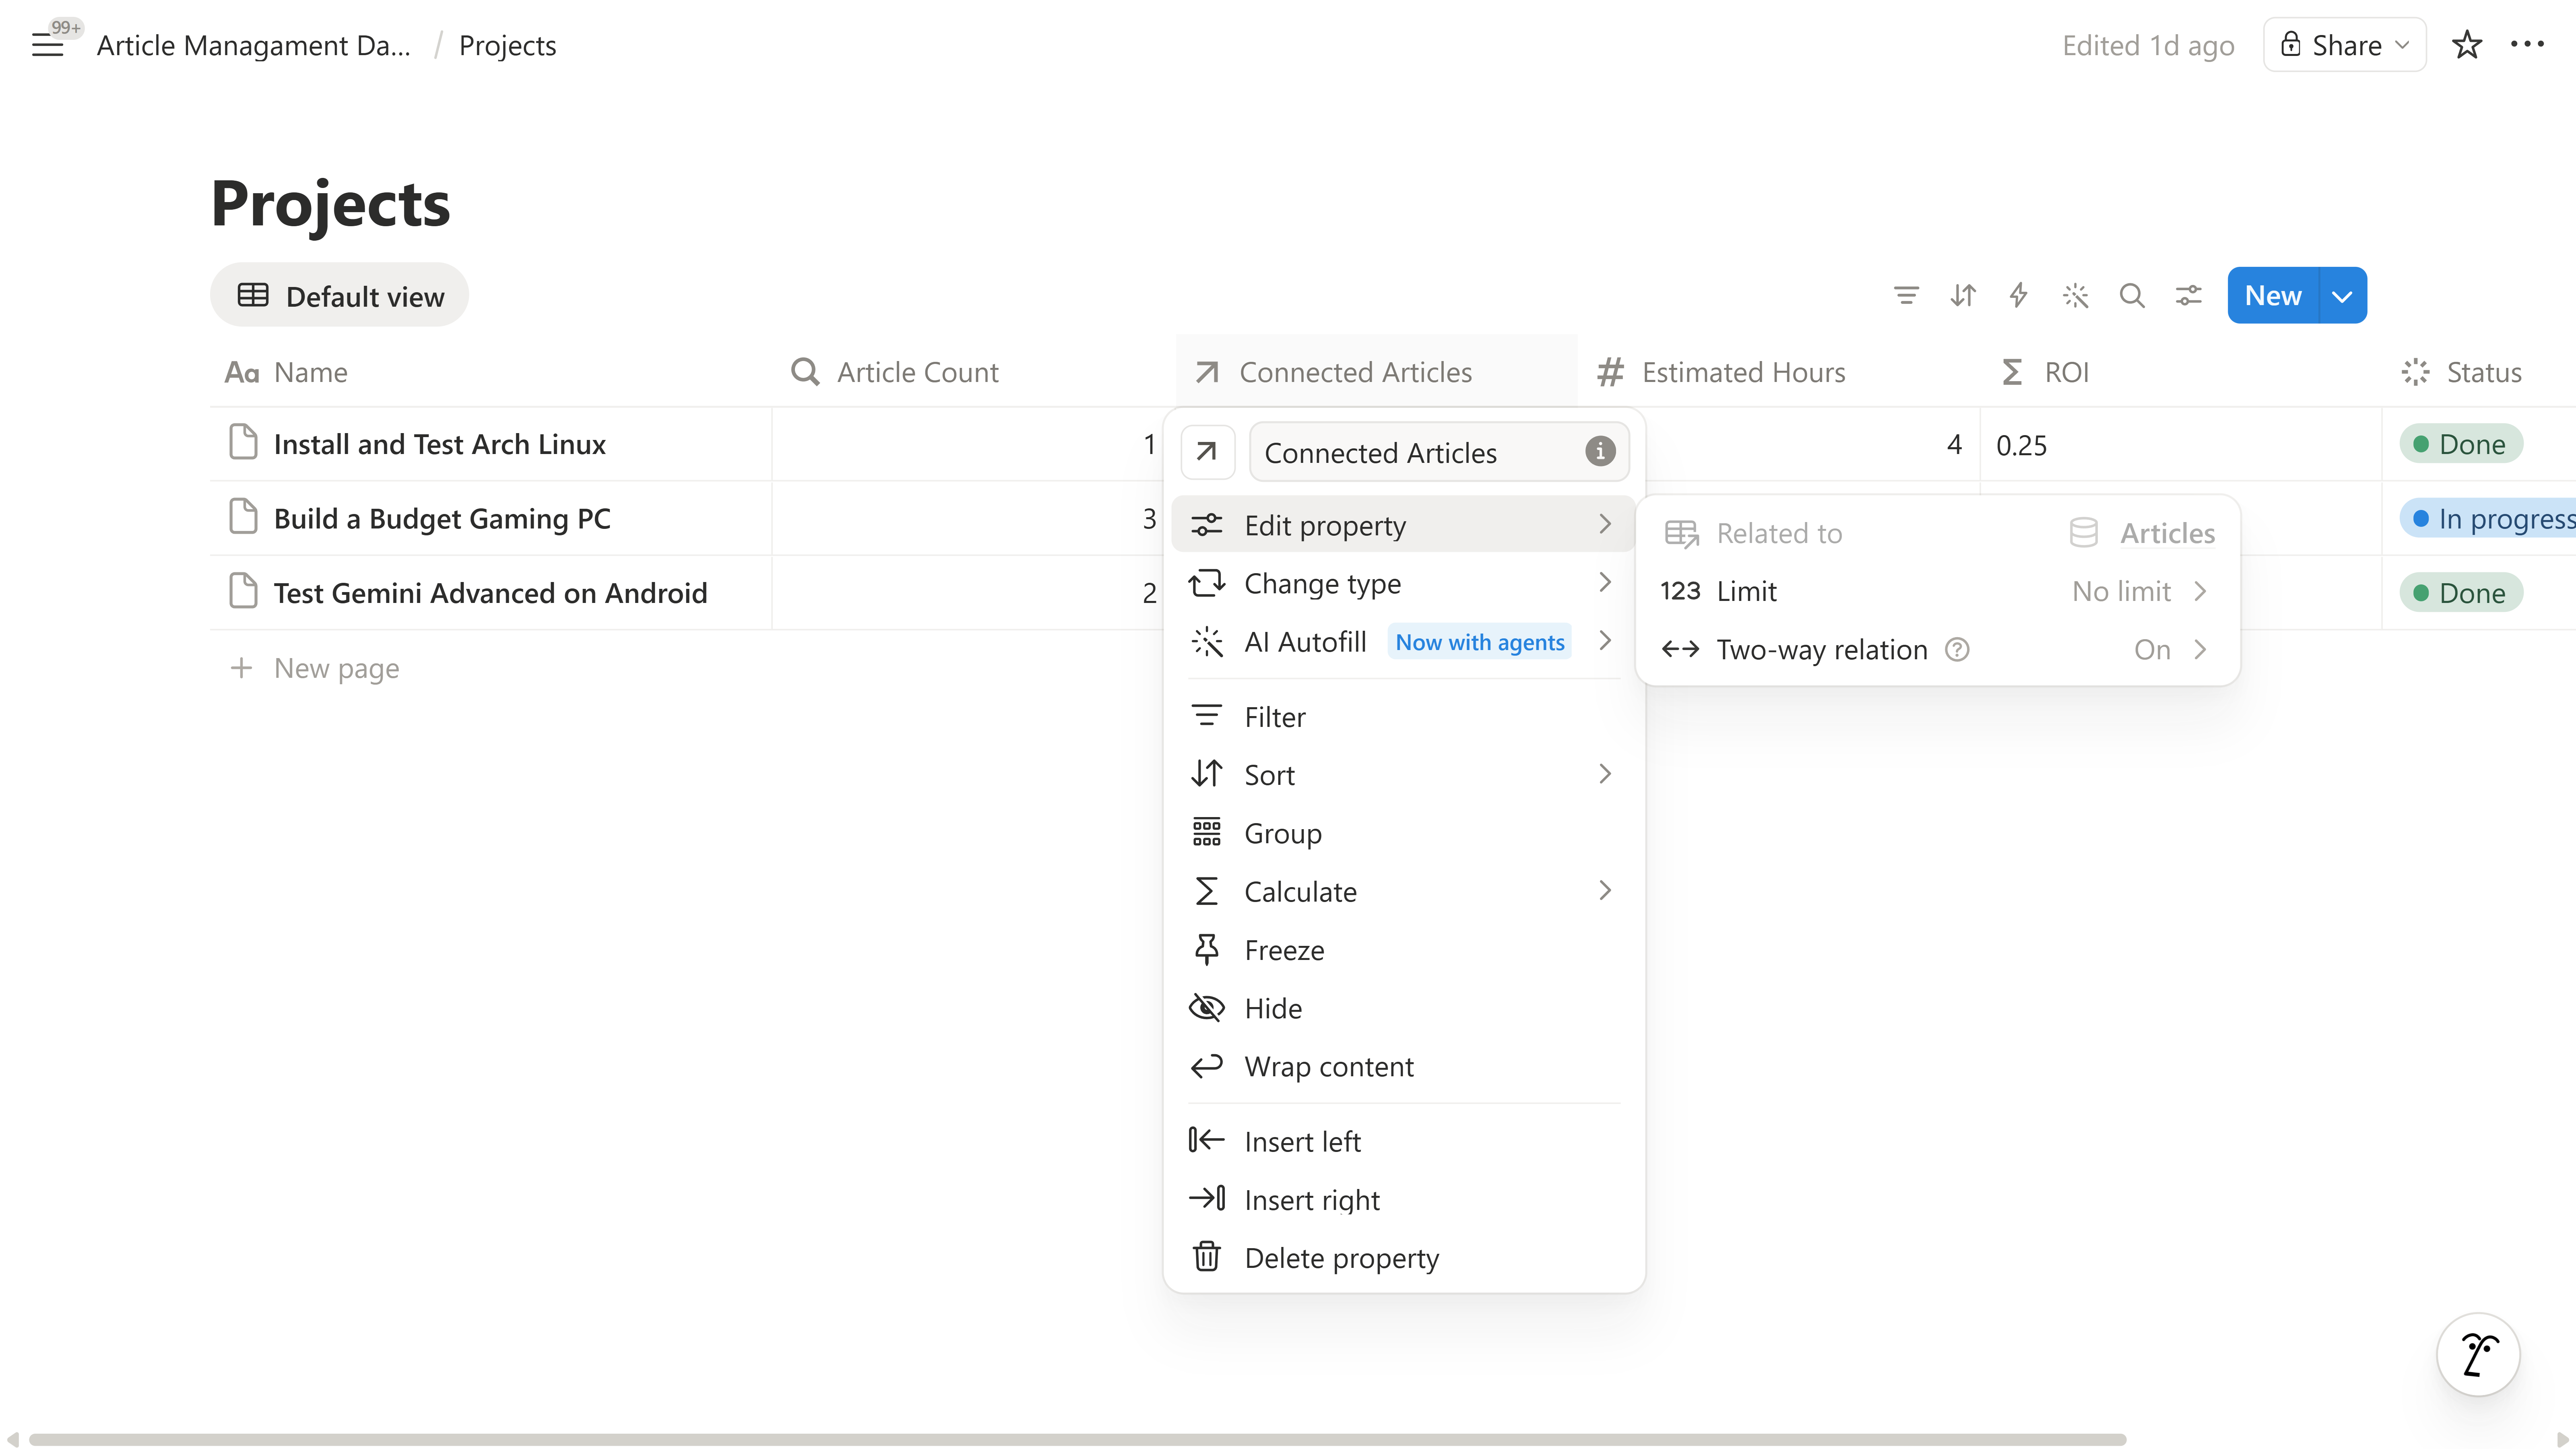Image resolution: width=2576 pixels, height=1449 pixels.
Task: Click the AI sparkle icon in toolbar
Action: click(2076, 295)
